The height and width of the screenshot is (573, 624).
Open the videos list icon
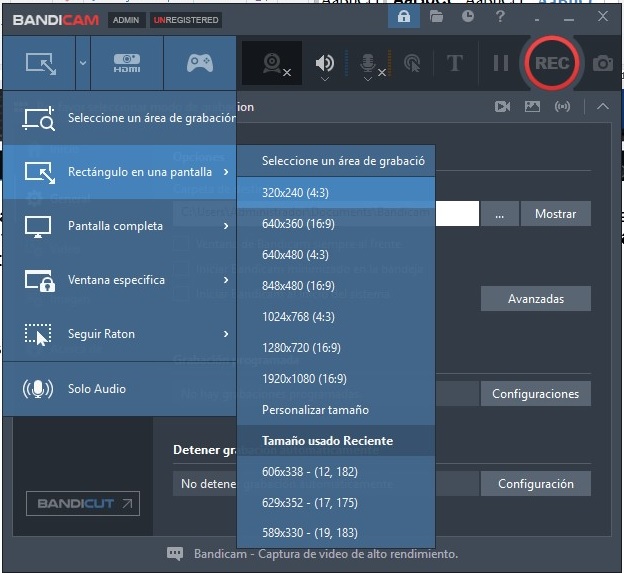pyautogui.click(x=502, y=106)
